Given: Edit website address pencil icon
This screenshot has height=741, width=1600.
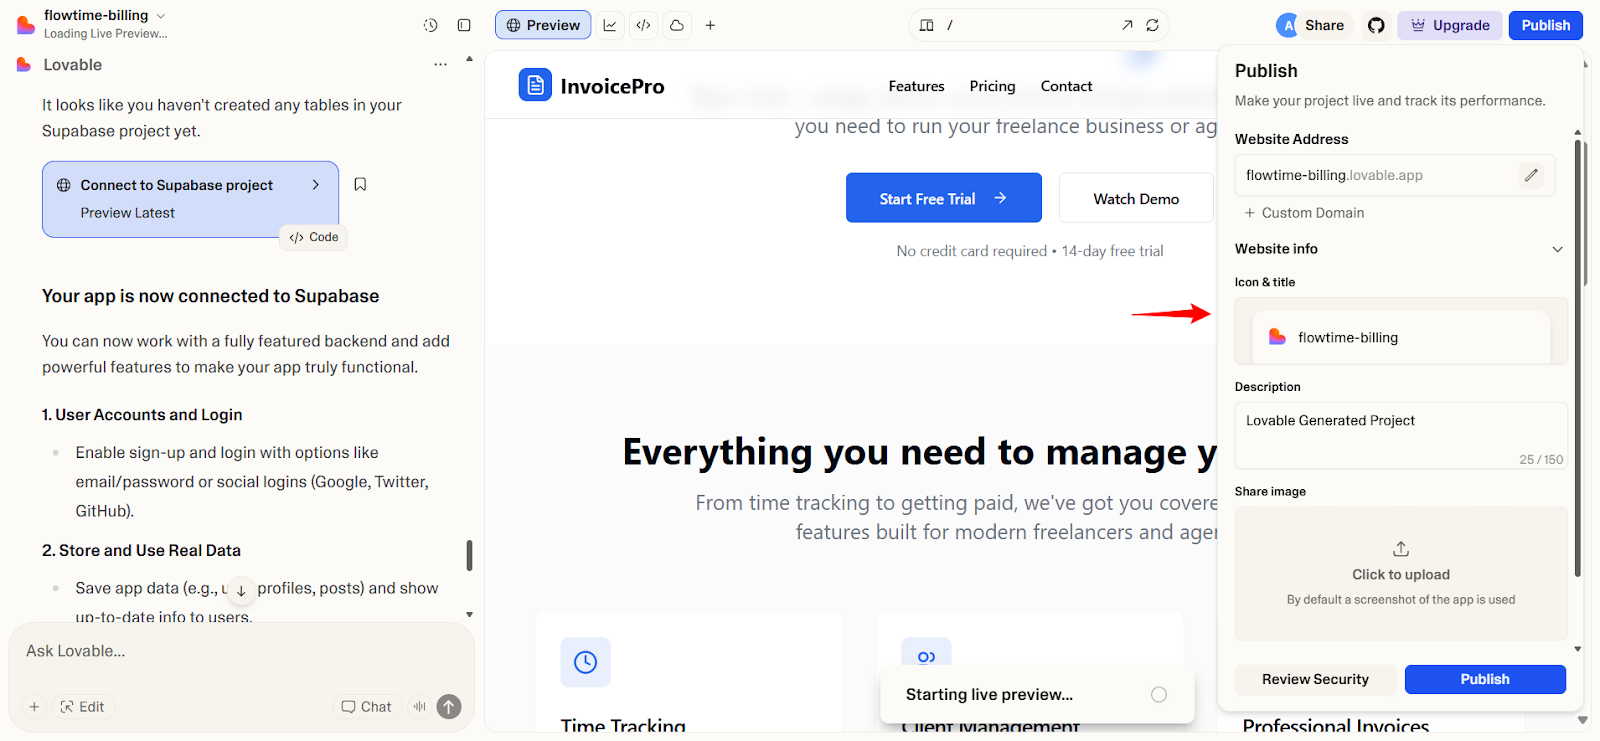Looking at the screenshot, I should click(1531, 175).
